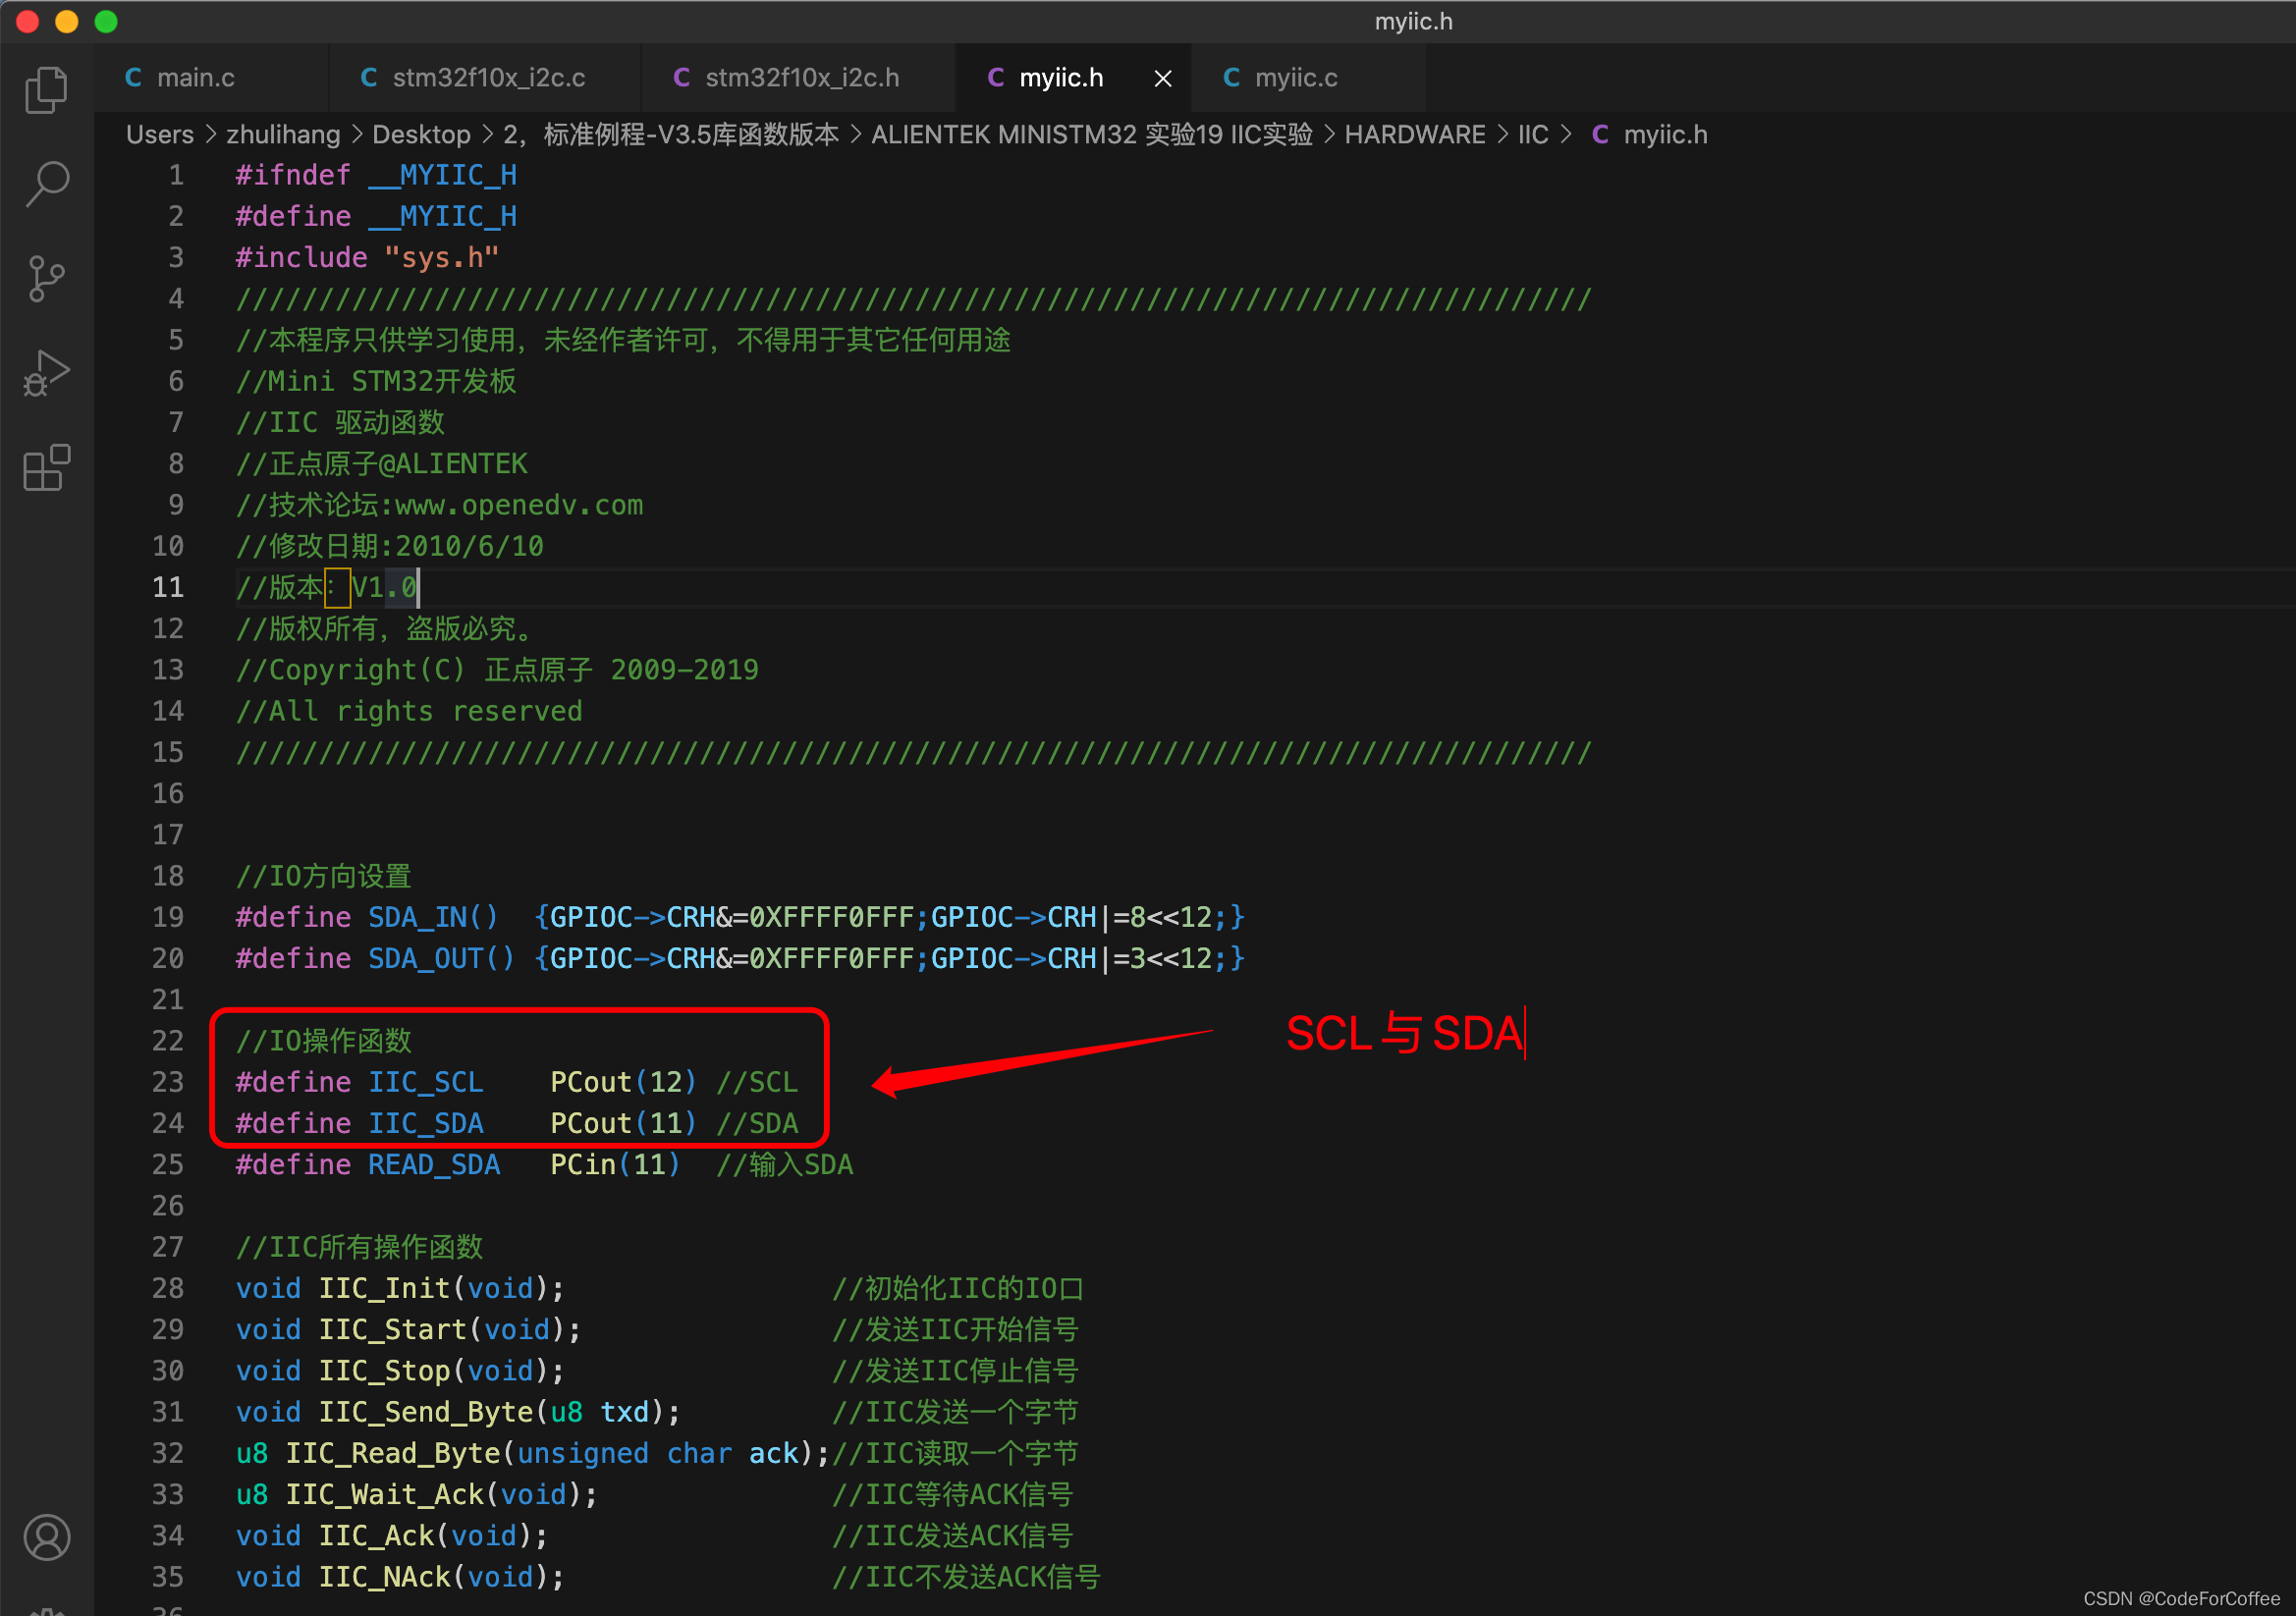
Task: Switch to the main.c tab
Action: pyautogui.click(x=195, y=78)
